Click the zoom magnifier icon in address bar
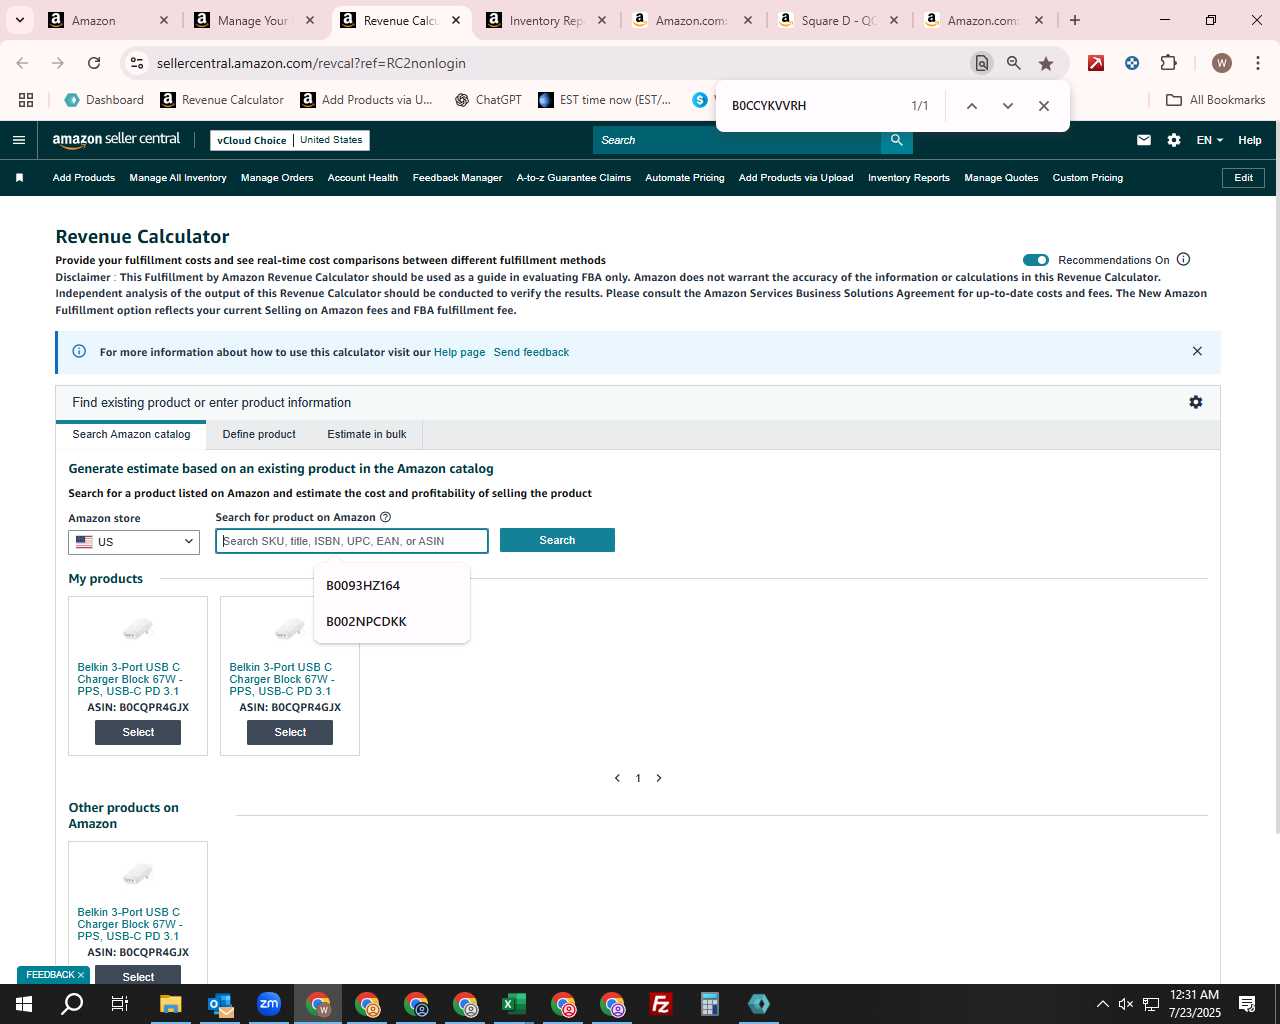Image resolution: width=1280 pixels, height=1024 pixels. point(1014,63)
